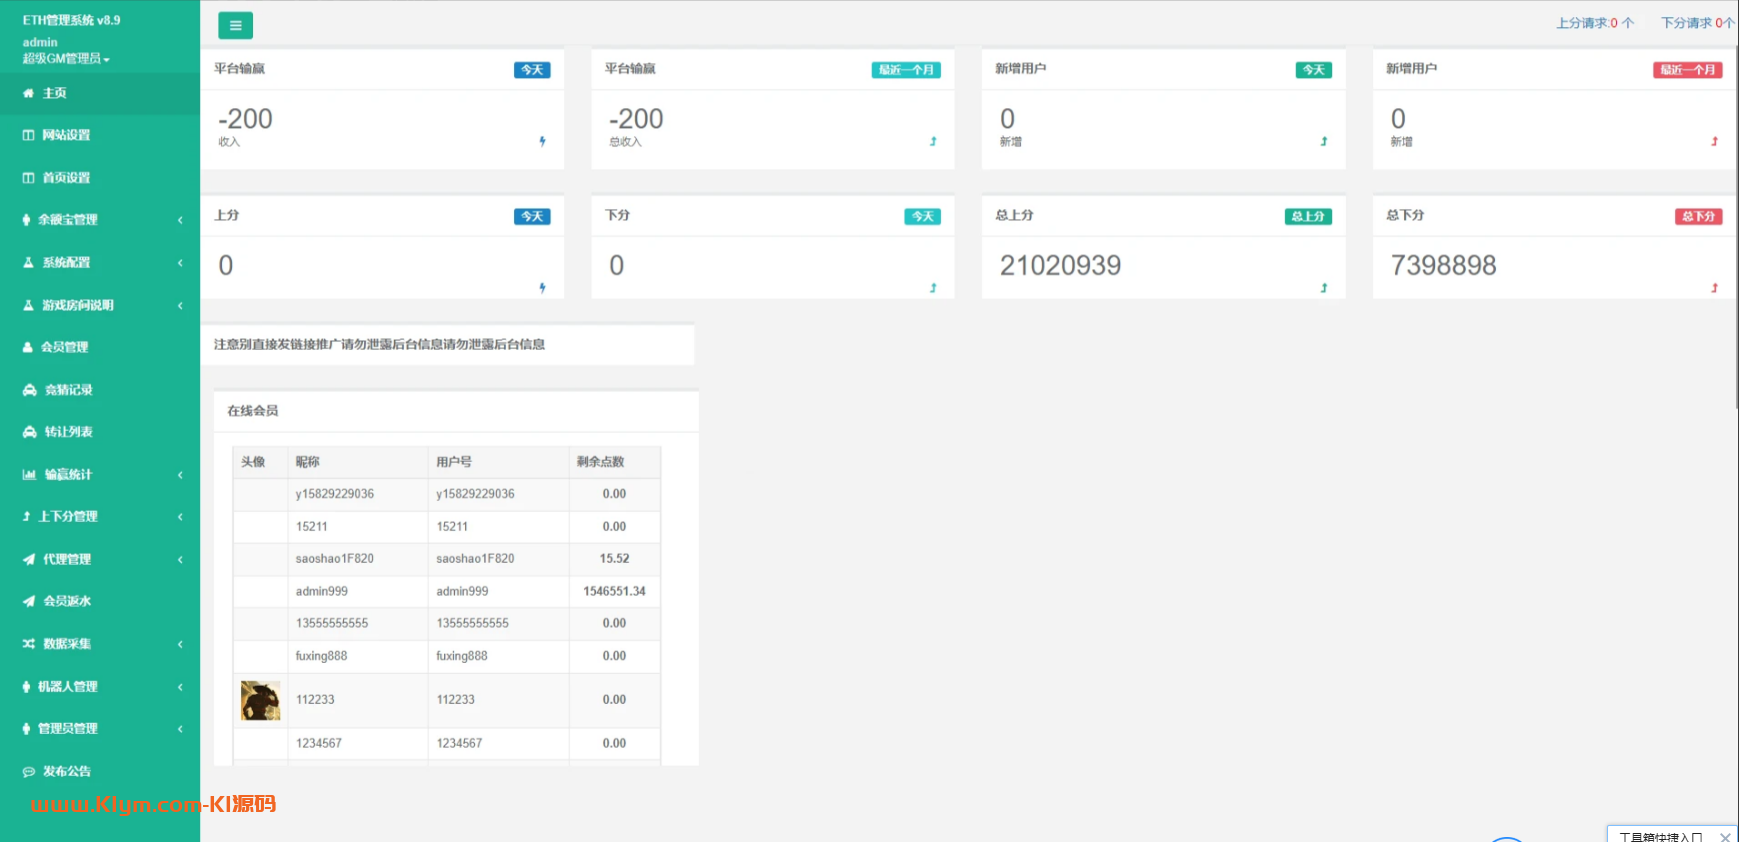Image resolution: width=1739 pixels, height=842 pixels.
Task: Open 发布公告 via its chat-bubble icon
Action: 29,771
